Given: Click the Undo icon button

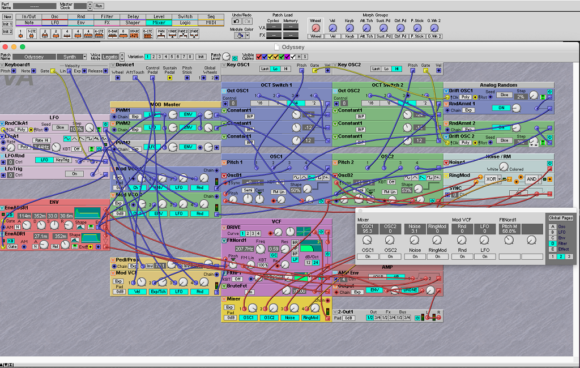Looking at the screenshot, I should coord(236,21).
